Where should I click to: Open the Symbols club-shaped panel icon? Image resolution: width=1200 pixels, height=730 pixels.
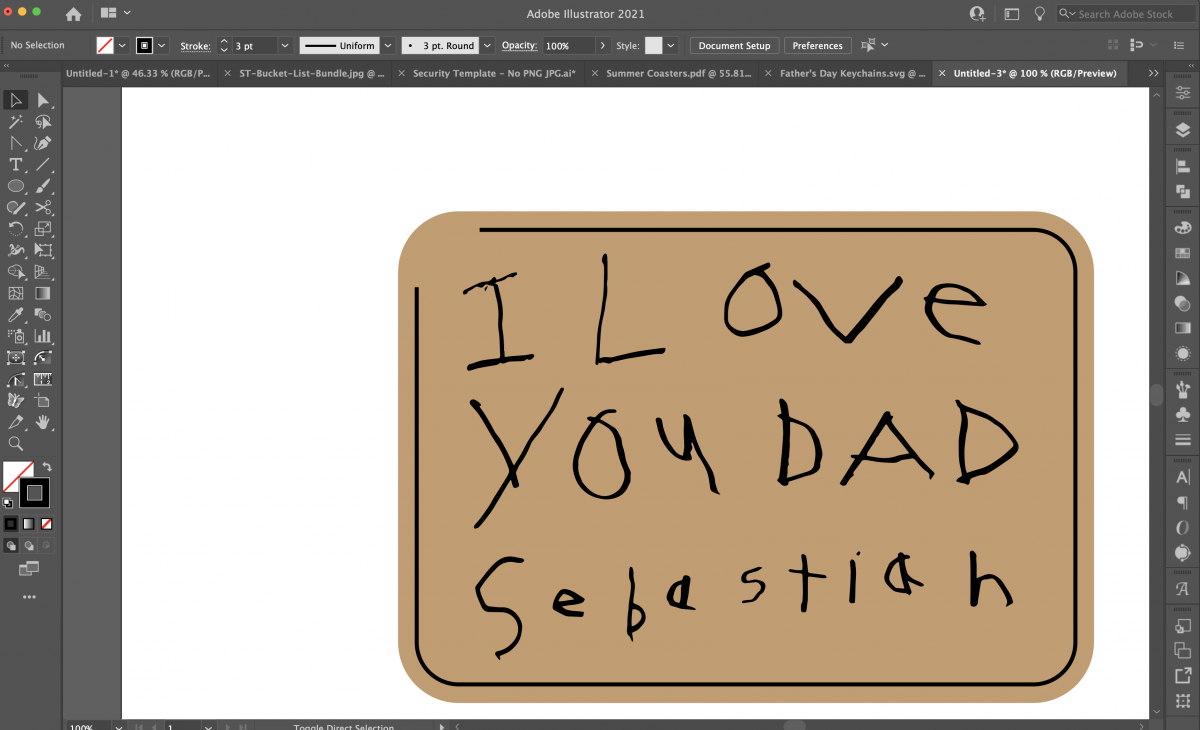[x=1183, y=414]
